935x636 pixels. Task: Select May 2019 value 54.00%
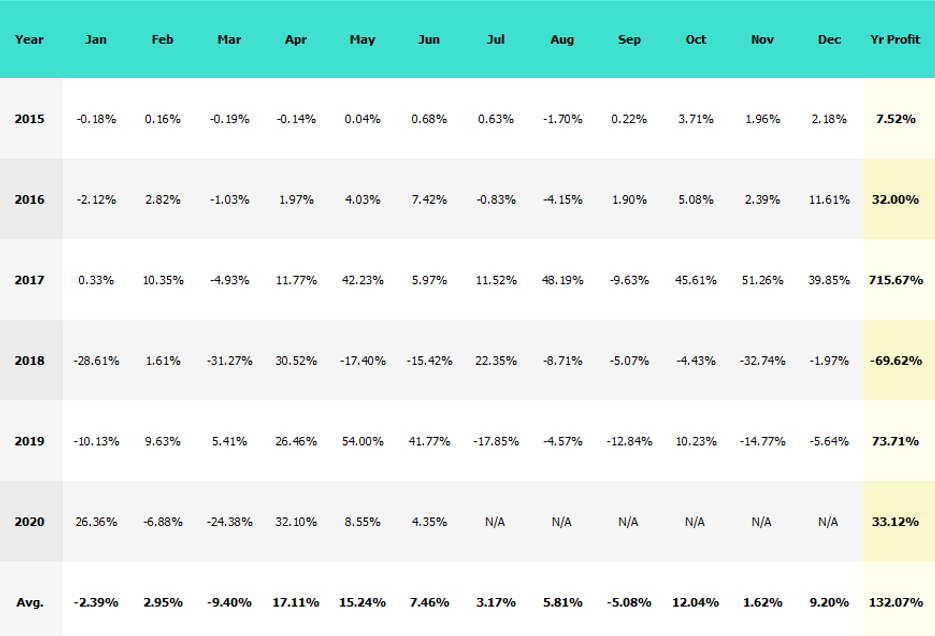tap(363, 442)
